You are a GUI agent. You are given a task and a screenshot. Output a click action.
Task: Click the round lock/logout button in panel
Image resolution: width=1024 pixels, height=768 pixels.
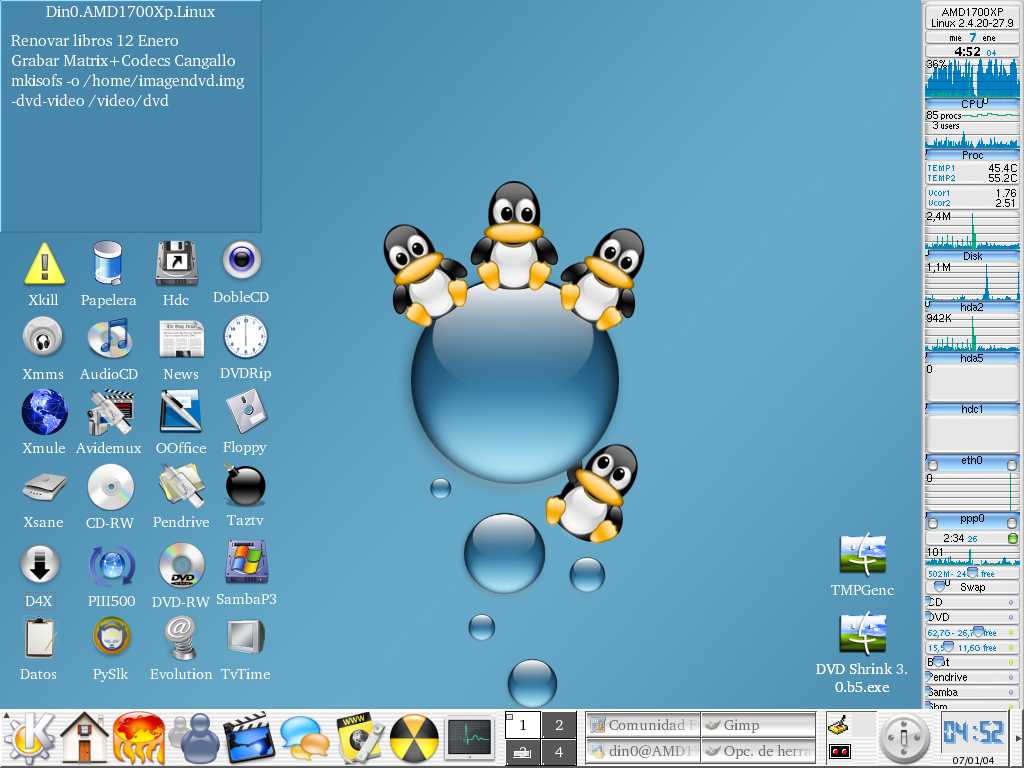coord(904,739)
